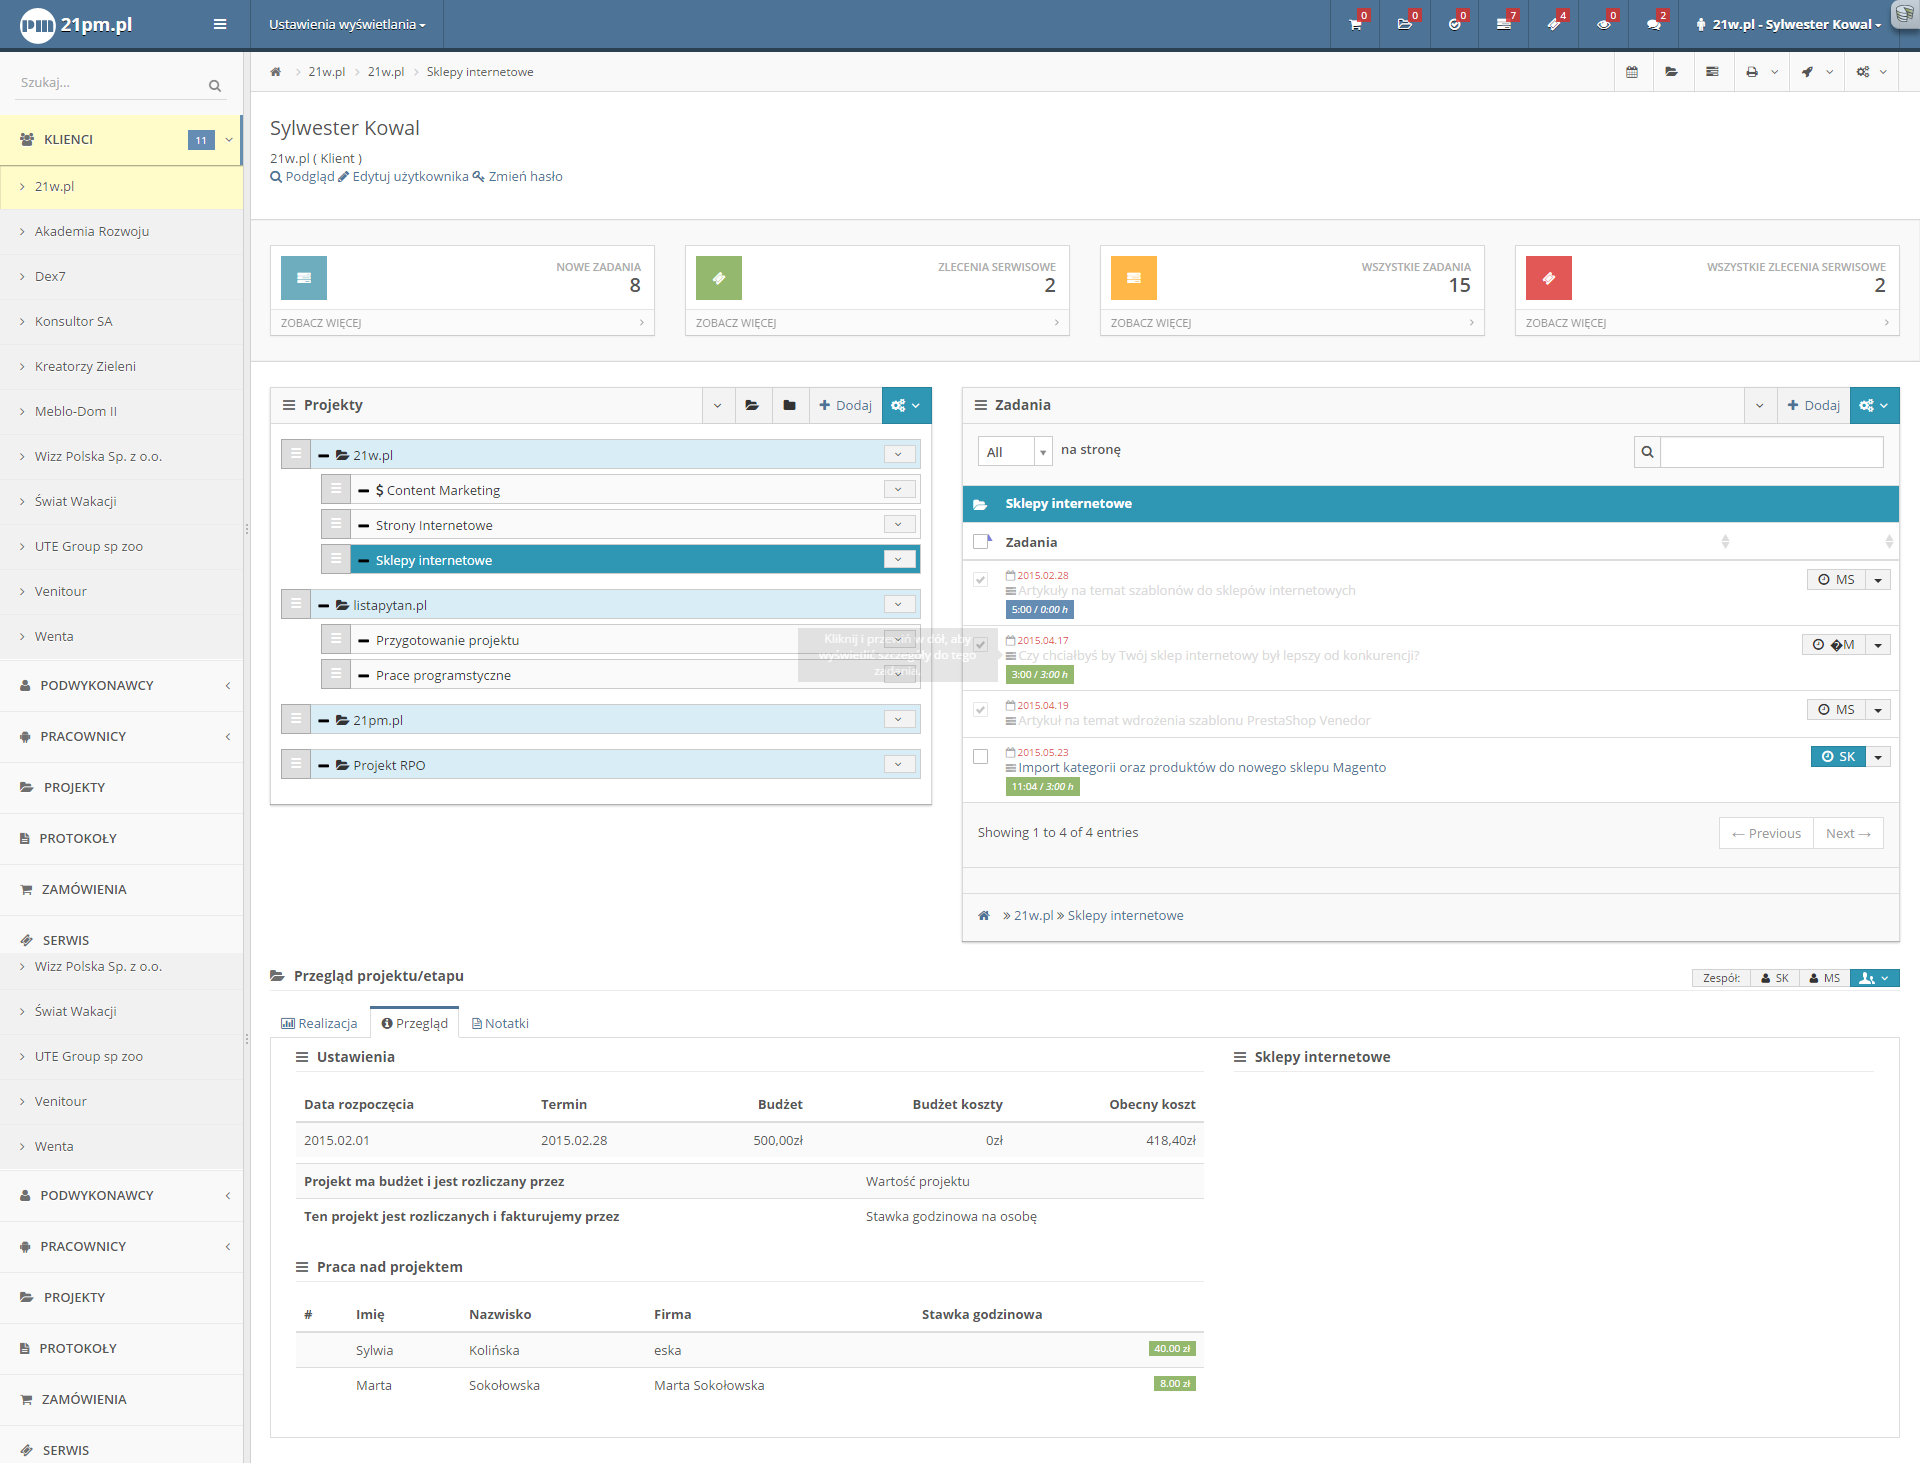Toggle the hamburger menu beside 21pm.pl logo

pos(220,24)
